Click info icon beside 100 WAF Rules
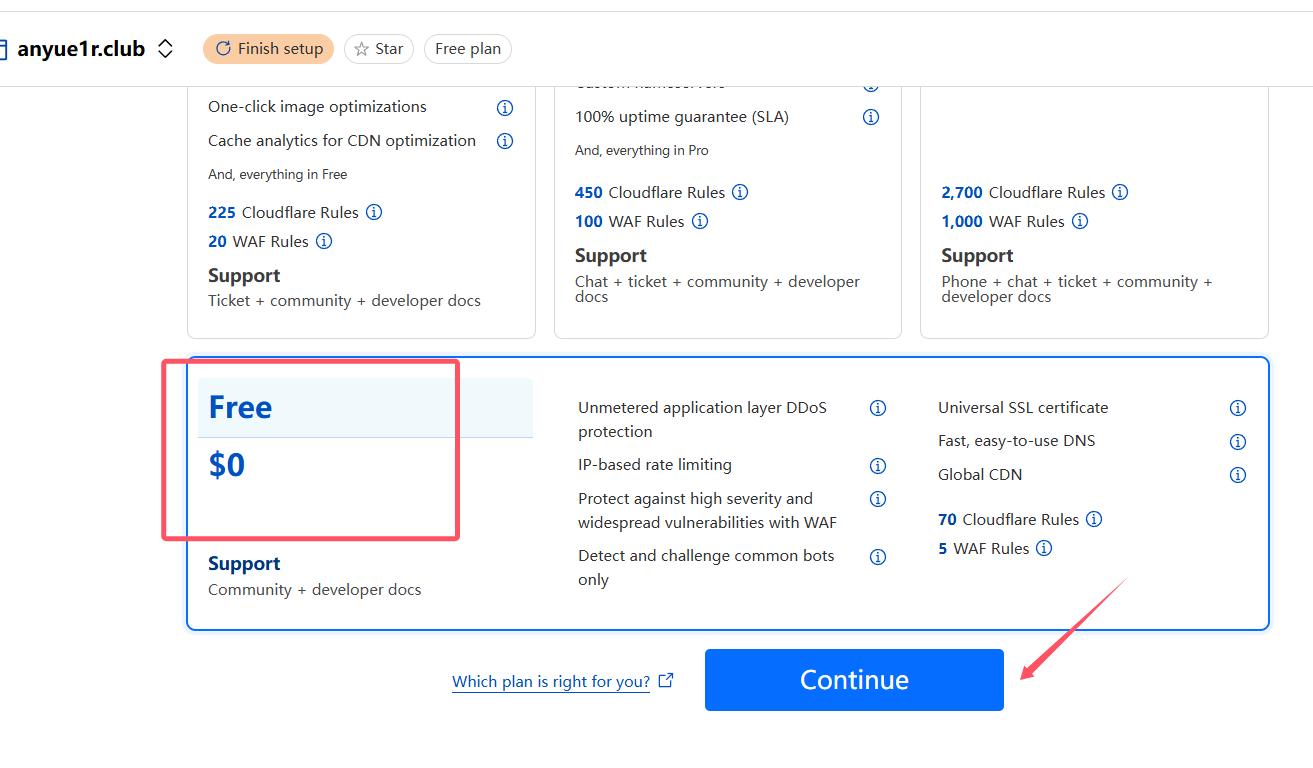Image resolution: width=1313 pixels, height=768 pixels. click(x=700, y=221)
